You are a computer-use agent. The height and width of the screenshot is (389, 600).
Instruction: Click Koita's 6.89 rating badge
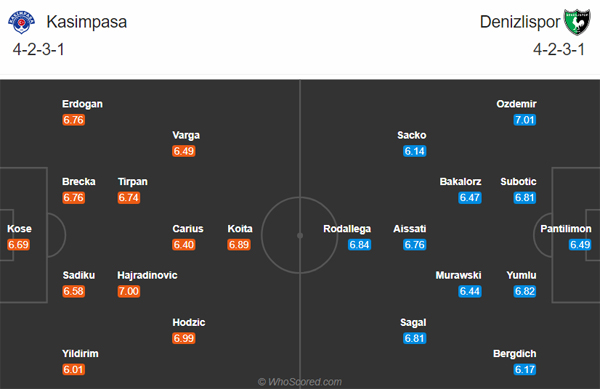(239, 244)
